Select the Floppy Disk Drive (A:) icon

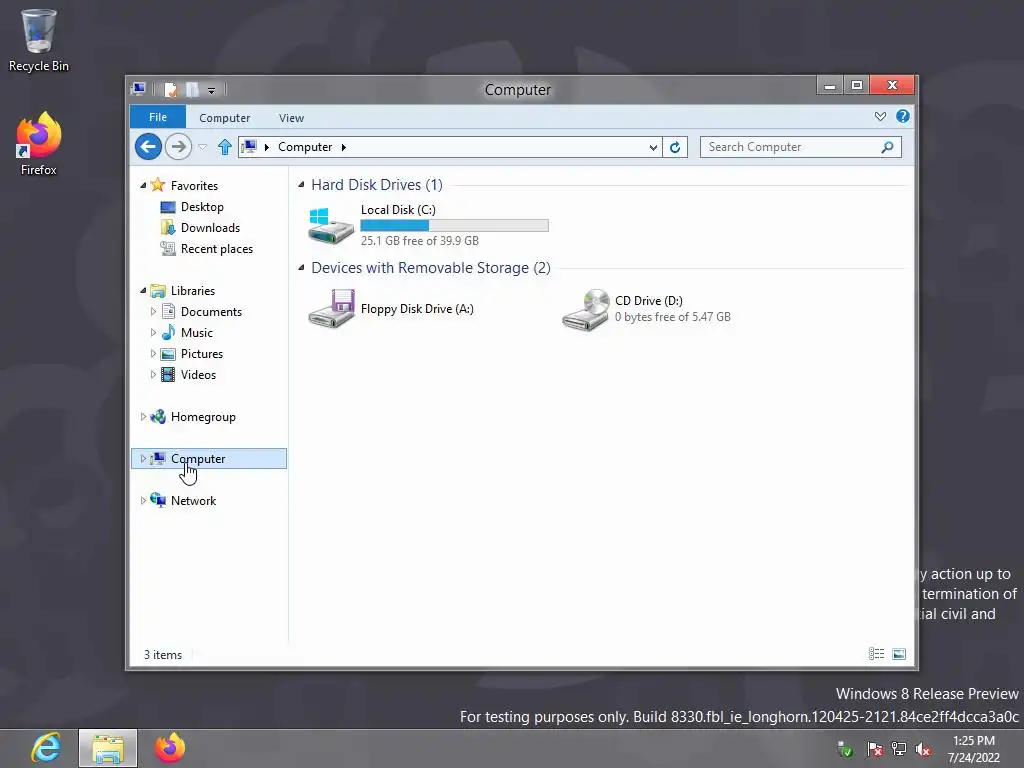tap(331, 308)
